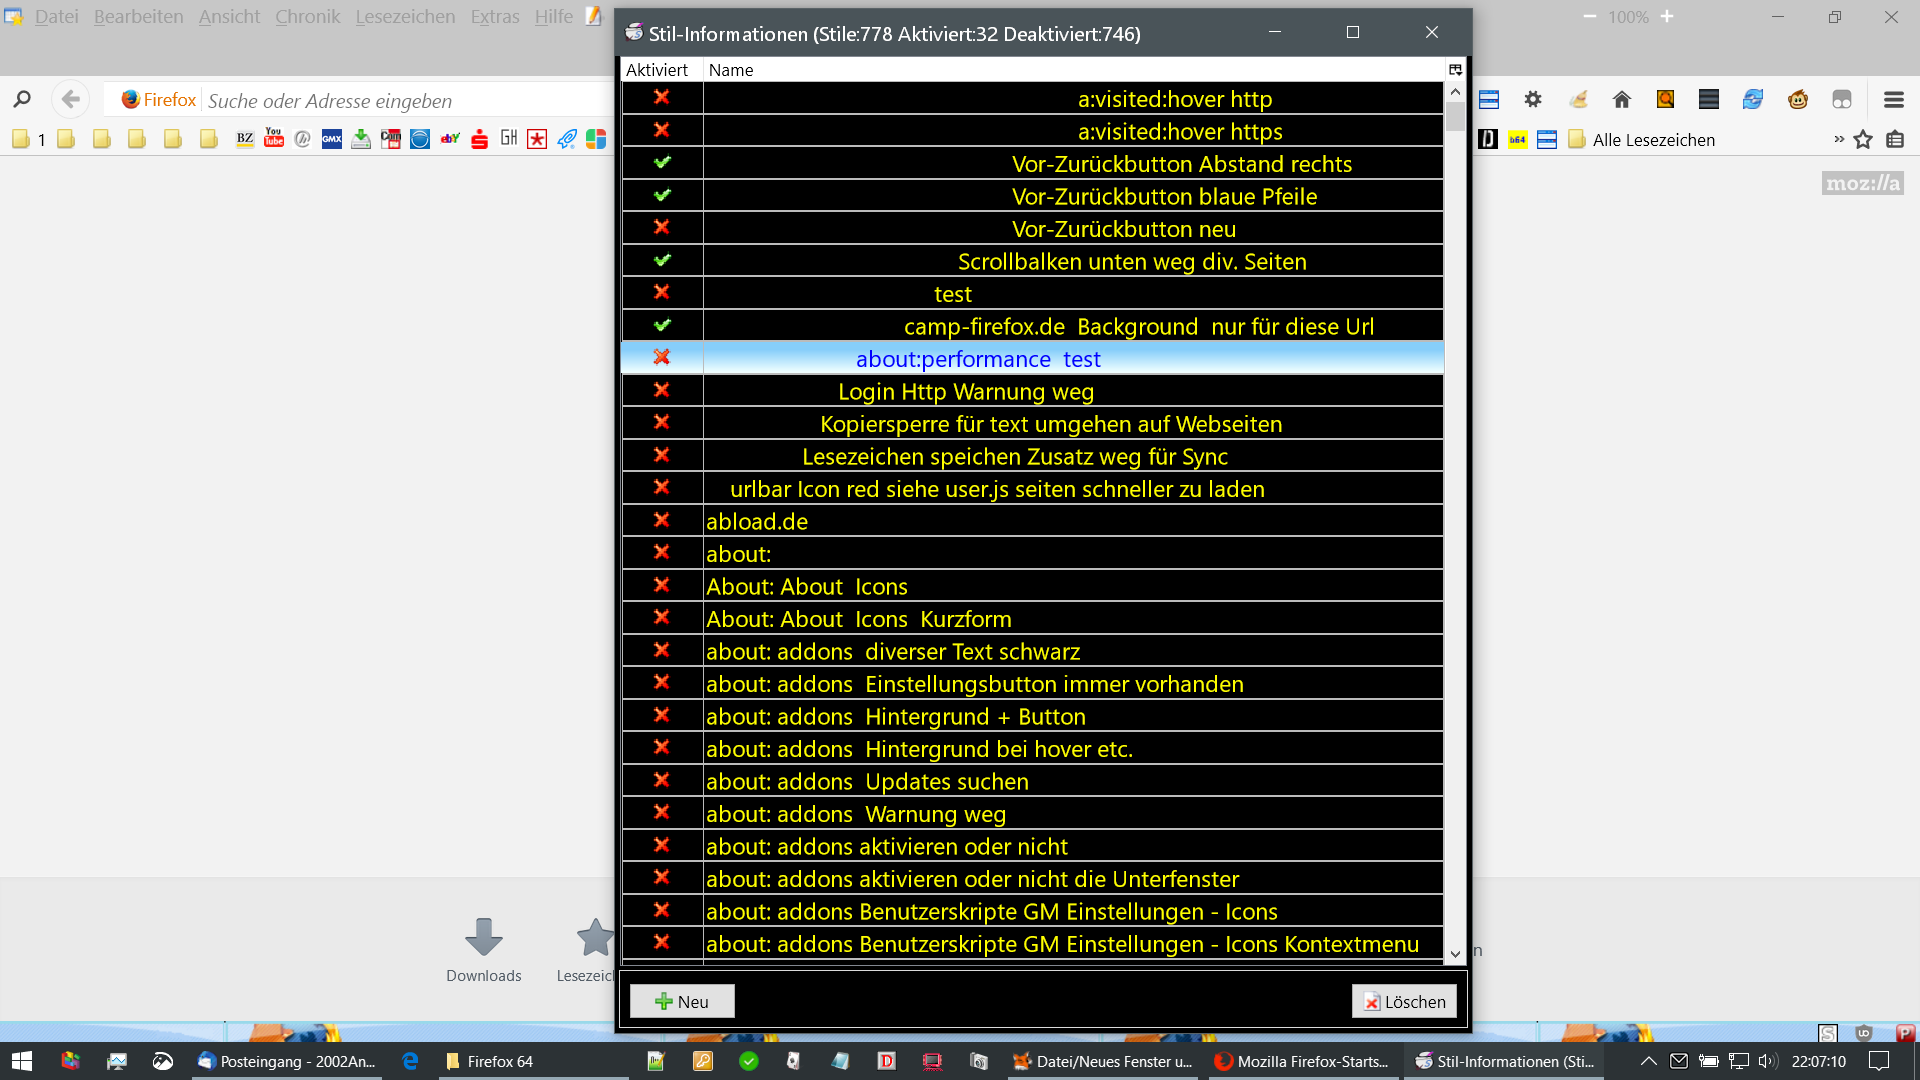Open the Greasemonkey monkey icon
Image resolution: width=1920 pixels, height=1080 pixels.
1798,99
